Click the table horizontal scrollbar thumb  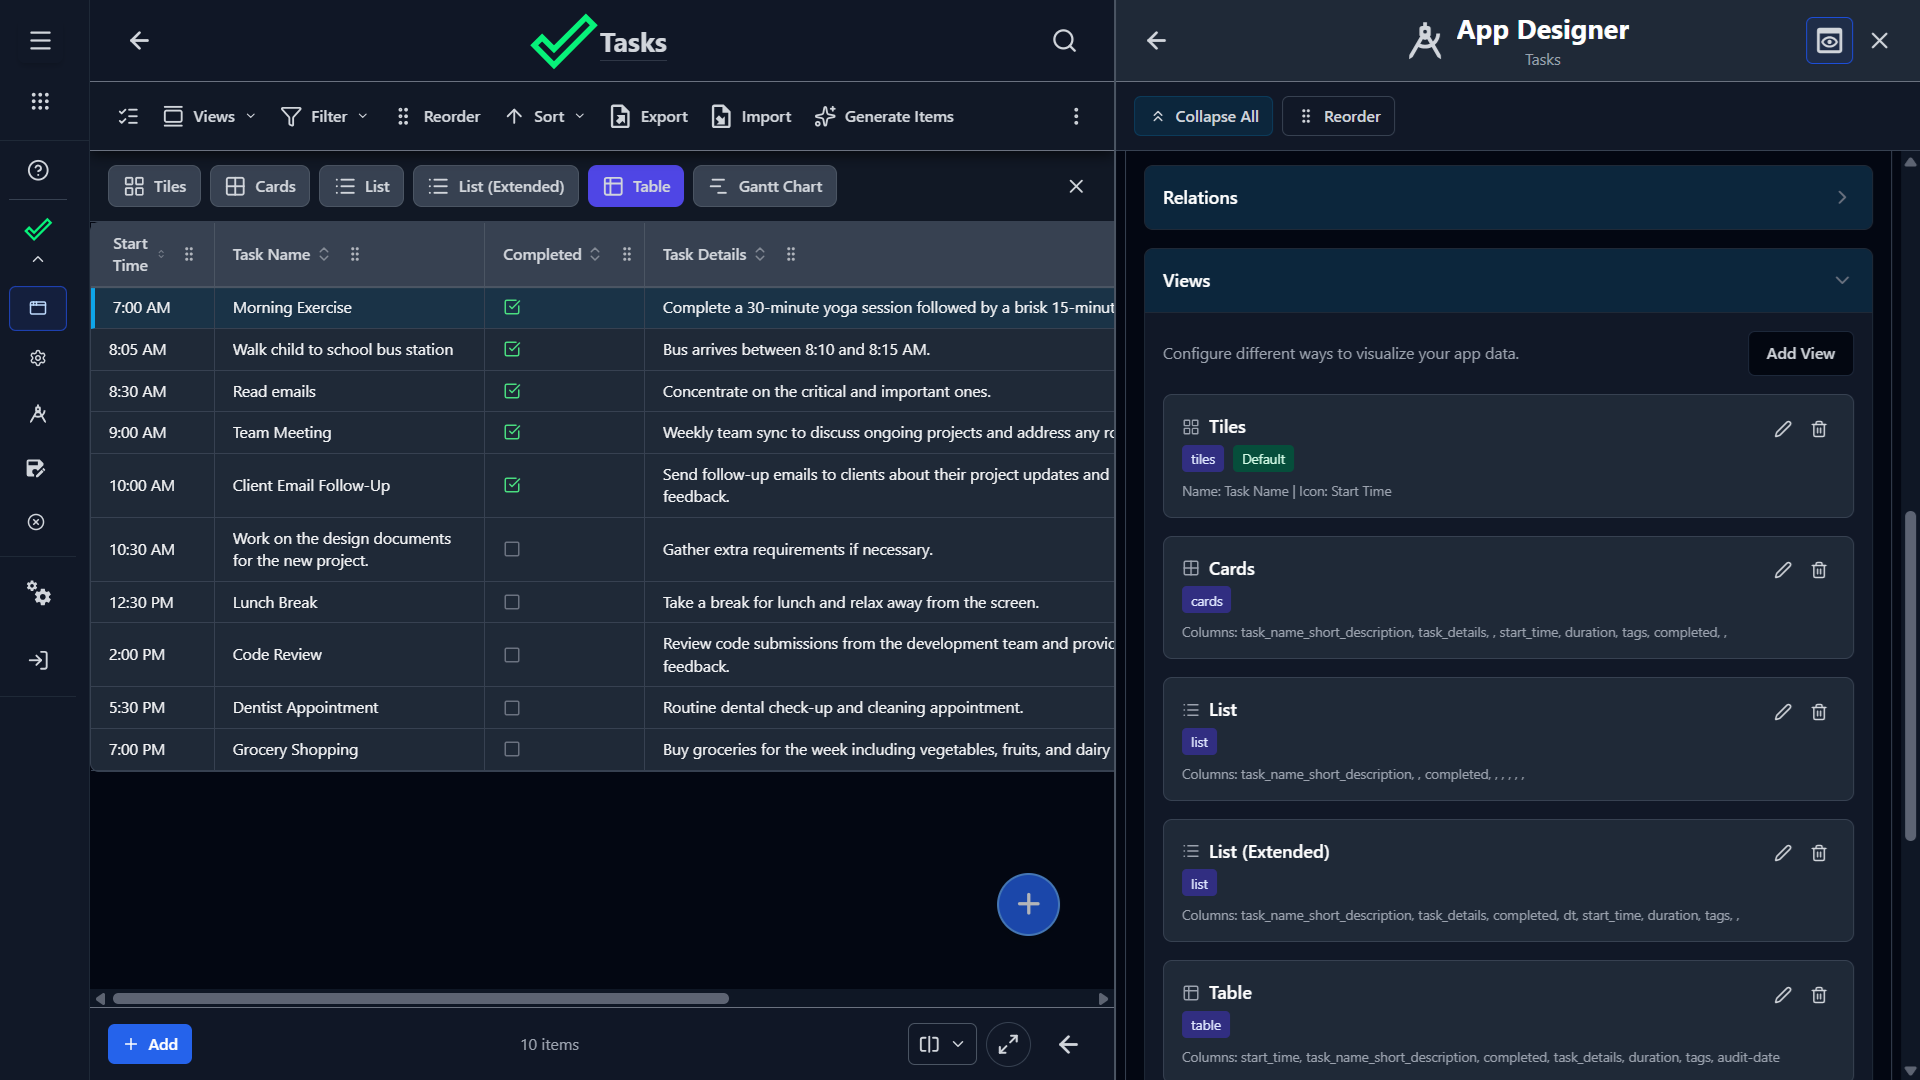pyautogui.click(x=421, y=998)
